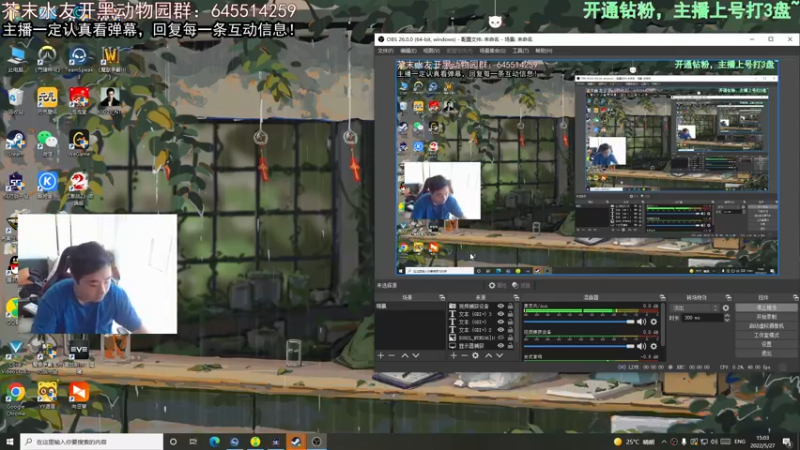Open the 编辑(E) menu in OBS
This screenshot has width=800, height=450.
point(408,51)
